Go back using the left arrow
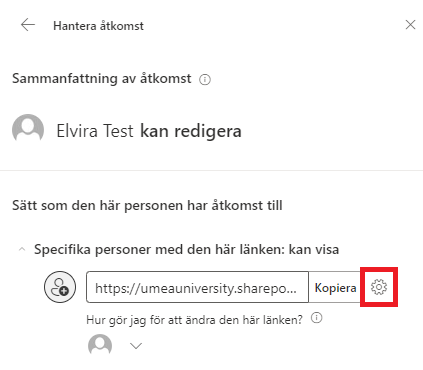 coord(28,25)
